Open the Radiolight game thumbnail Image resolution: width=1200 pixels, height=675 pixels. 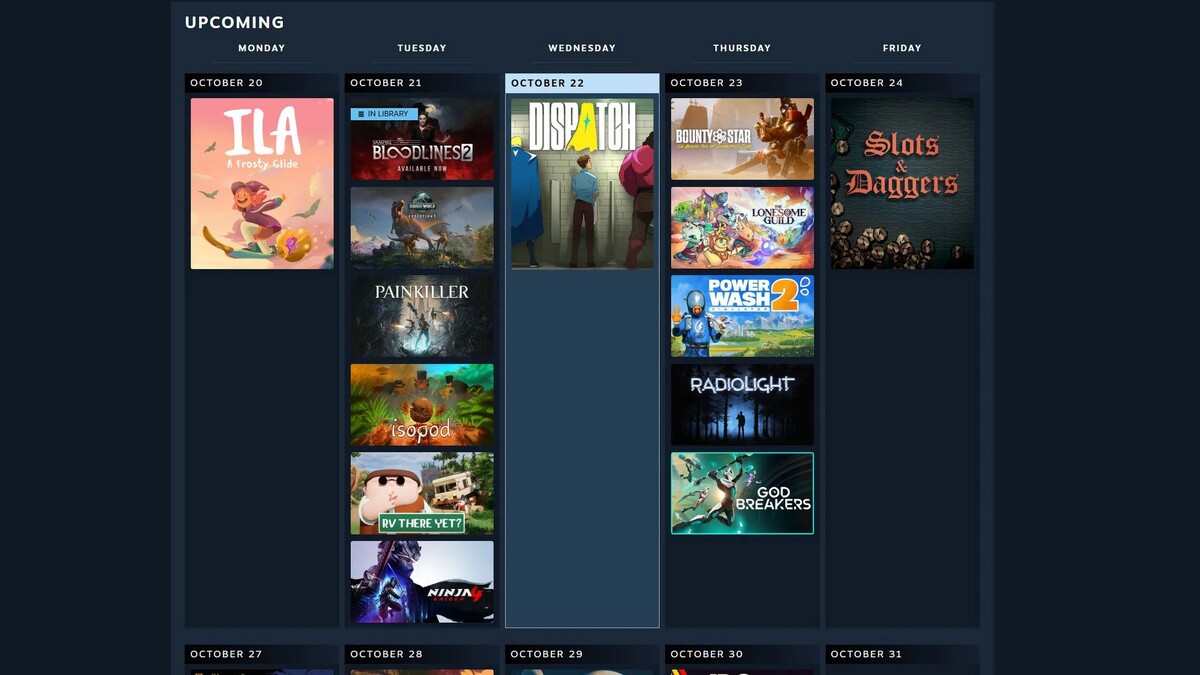(x=741, y=404)
